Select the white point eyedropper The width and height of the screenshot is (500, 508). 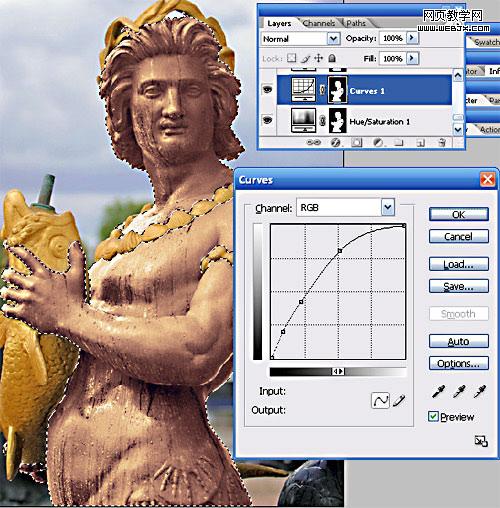tap(480, 392)
